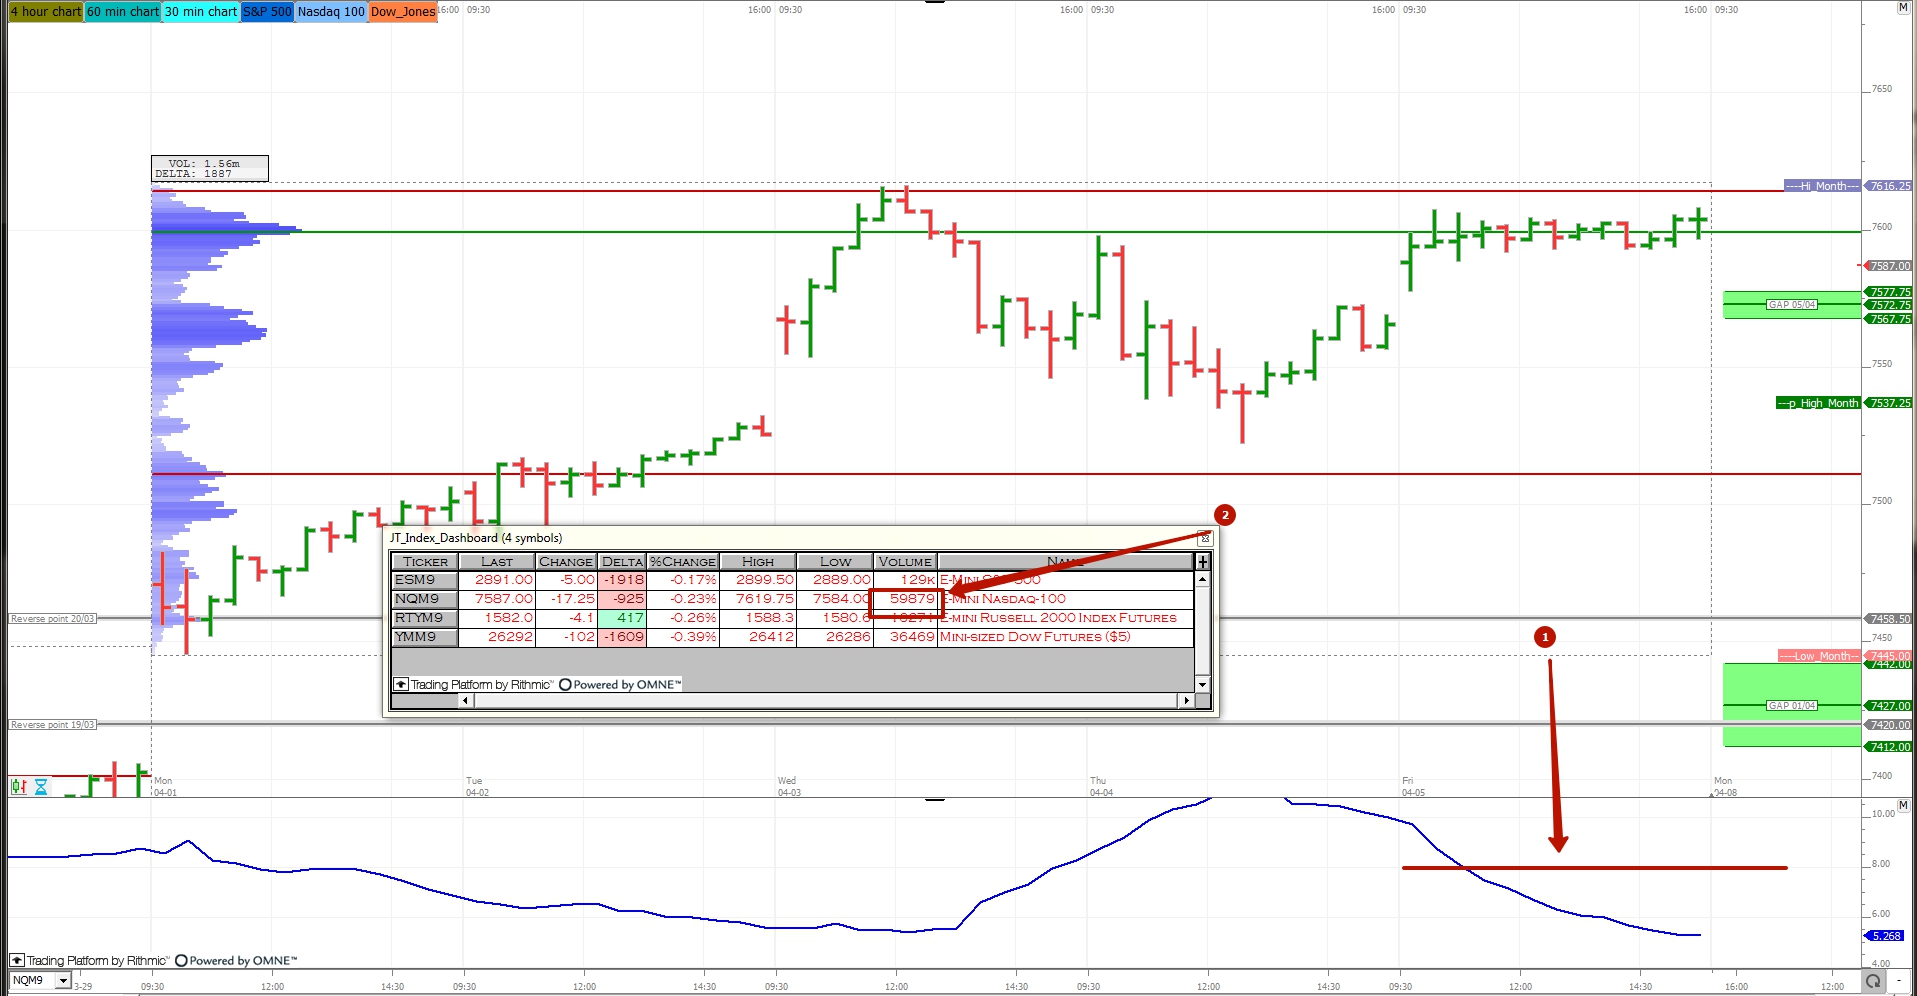Sort by the Last column header
Viewport: 1917px width, 996px height.
click(x=497, y=562)
